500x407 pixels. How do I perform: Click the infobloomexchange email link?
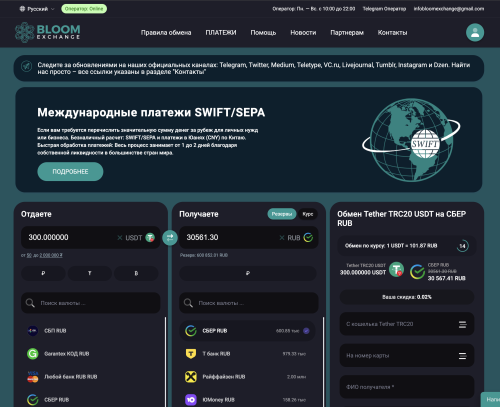(x=449, y=9)
